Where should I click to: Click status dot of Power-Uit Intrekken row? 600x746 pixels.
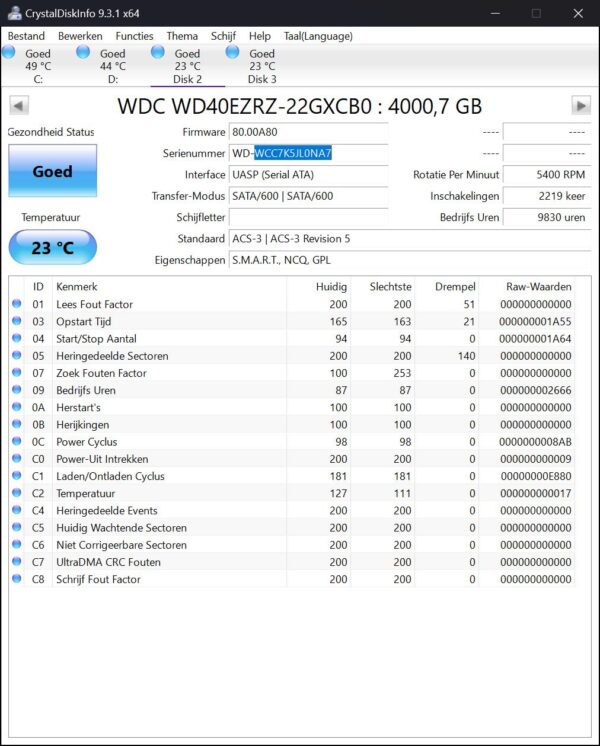[x=17, y=458]
